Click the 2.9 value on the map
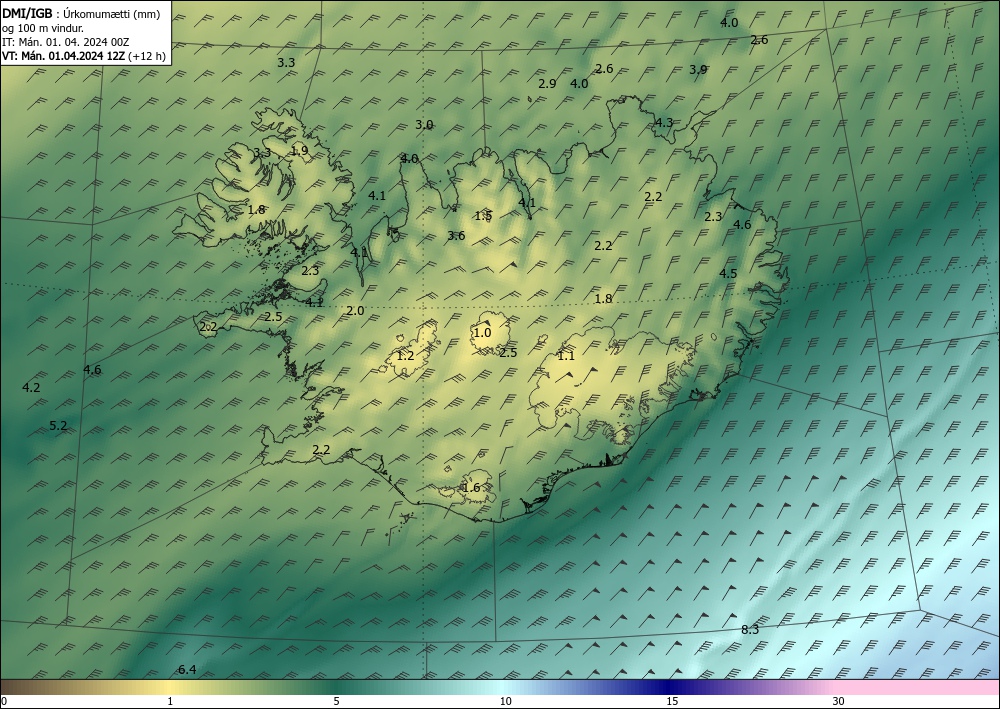The width and height of the screenshot is (1000, 709). coord(547,84)
